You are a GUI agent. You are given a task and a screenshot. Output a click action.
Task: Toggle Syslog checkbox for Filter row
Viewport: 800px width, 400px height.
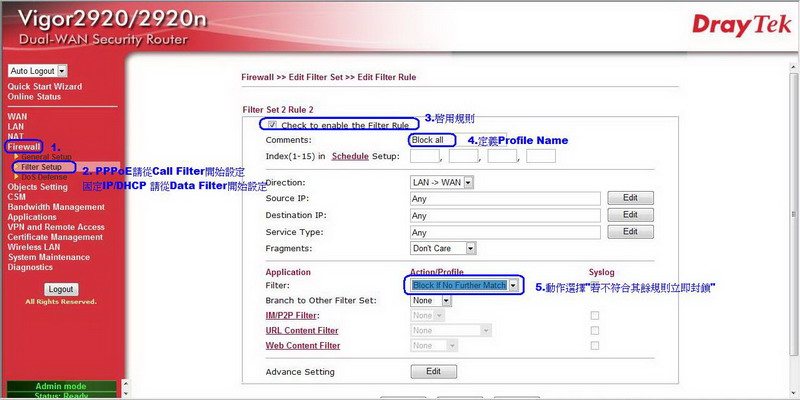point(594,285)
